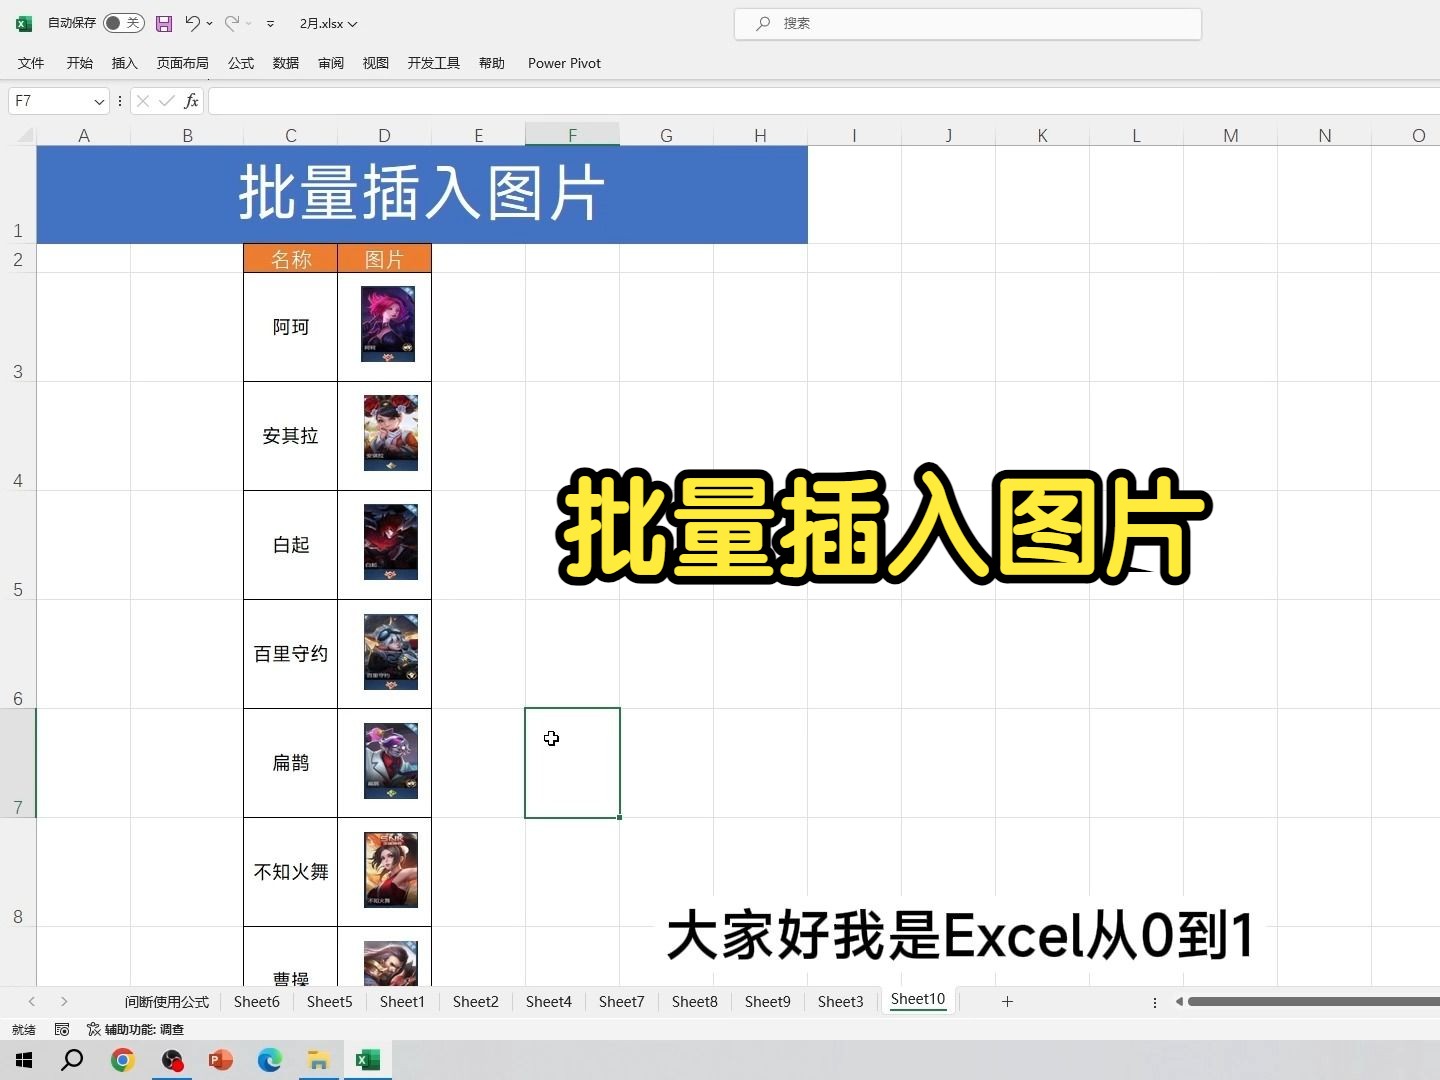Click the previous sheet scroll arrow

[32, 1001]
